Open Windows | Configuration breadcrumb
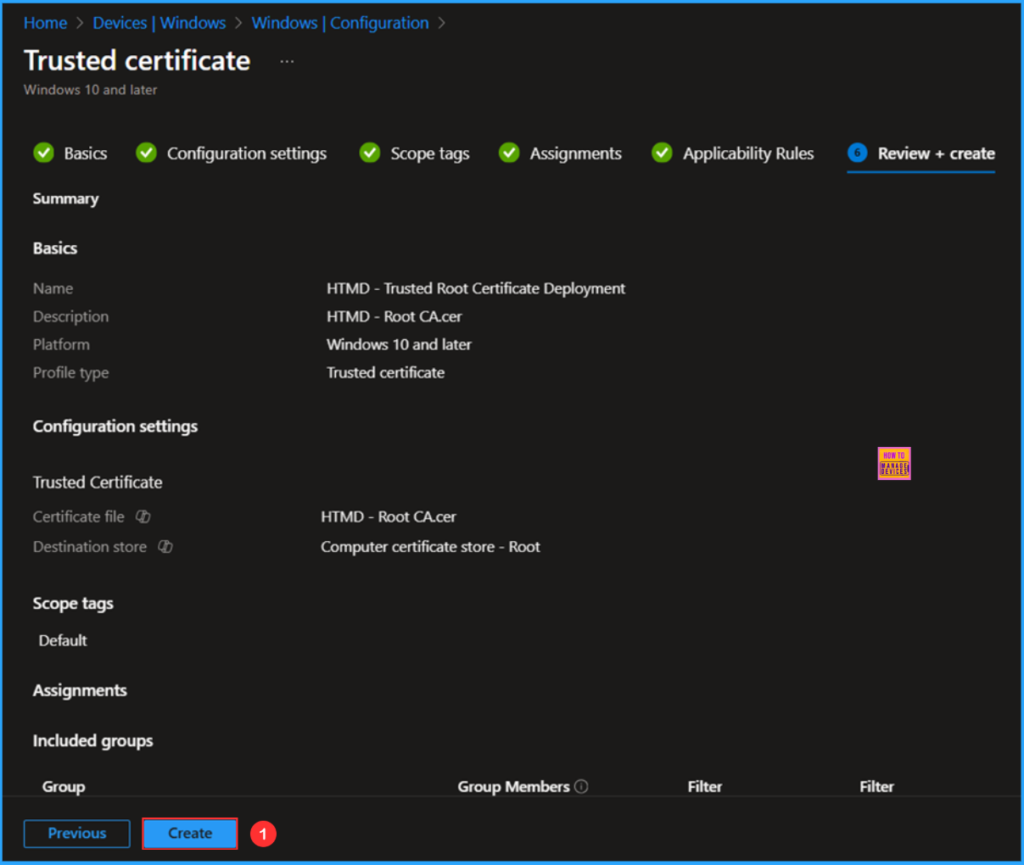Viewport: 1024px width, 865px height. pos(340,23)
